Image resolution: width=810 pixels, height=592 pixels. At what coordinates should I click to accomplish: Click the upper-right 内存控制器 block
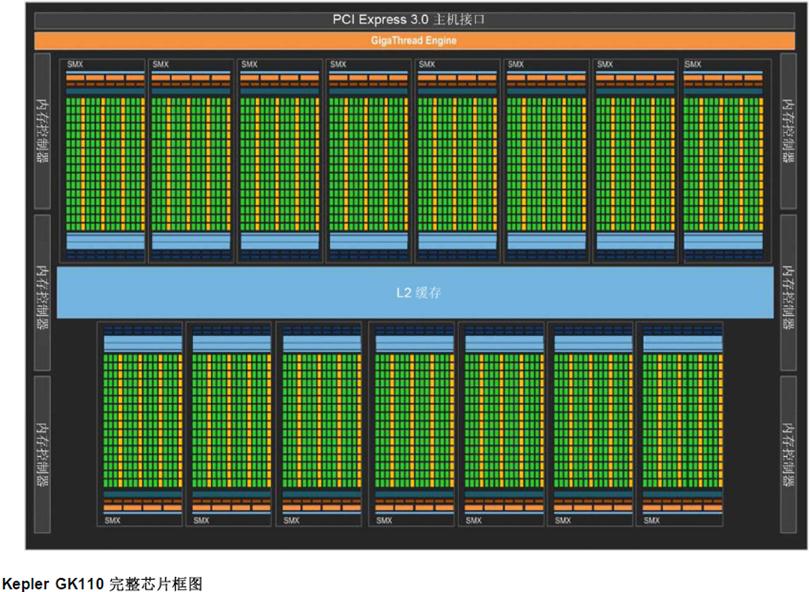[x=788, y=131]
